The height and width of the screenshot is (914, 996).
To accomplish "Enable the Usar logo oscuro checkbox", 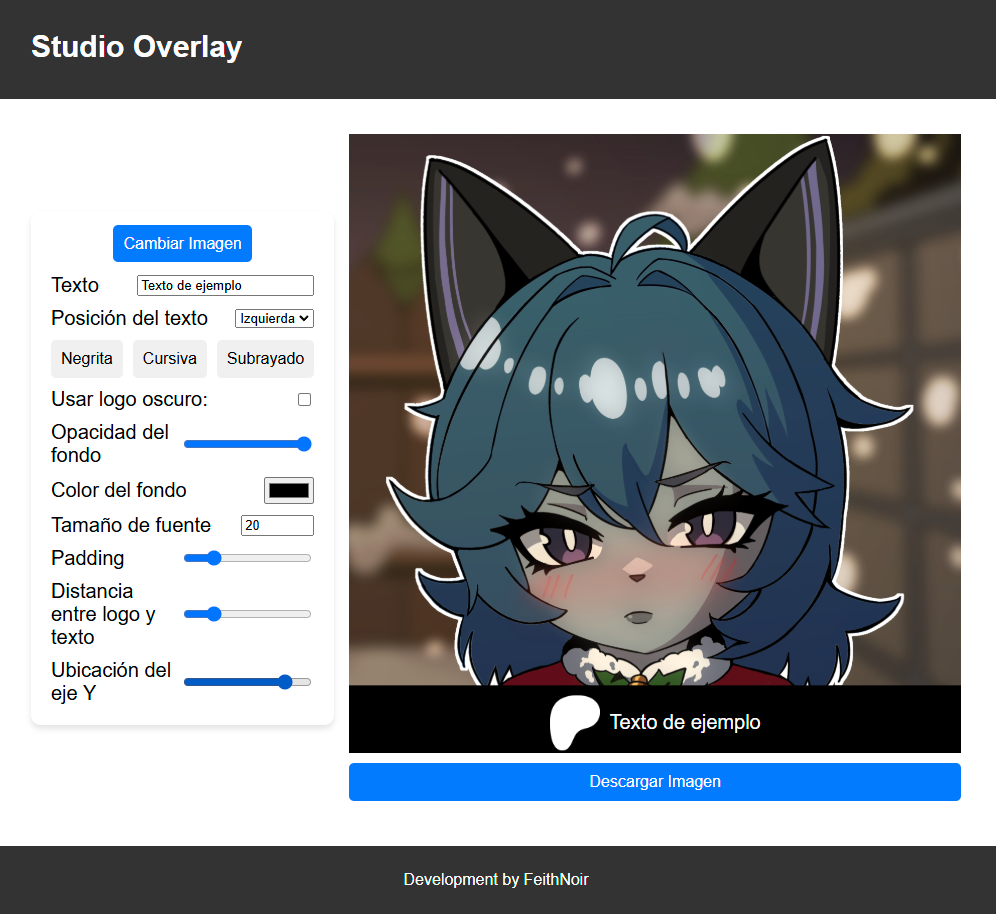I will point(304,400).
